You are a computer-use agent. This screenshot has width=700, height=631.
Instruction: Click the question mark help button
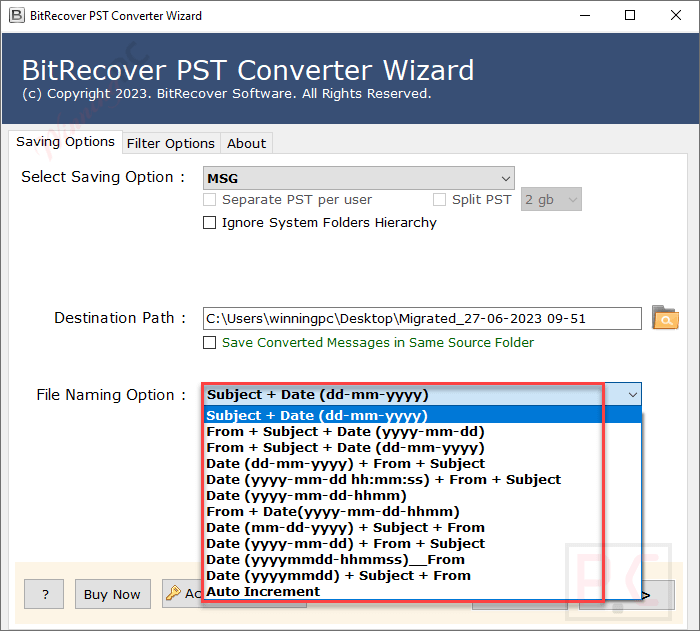coord(44,594)
